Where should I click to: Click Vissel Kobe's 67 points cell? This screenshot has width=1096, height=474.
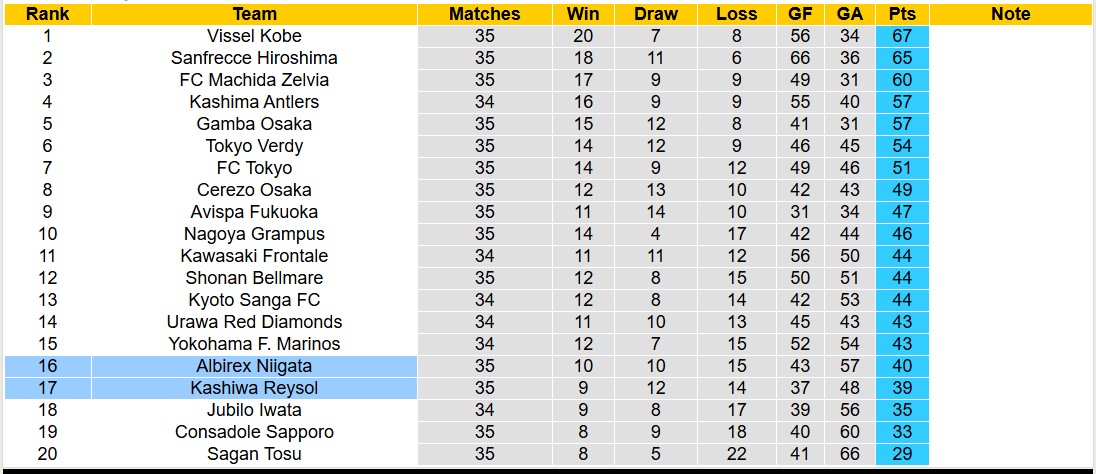tap(902, 36)
